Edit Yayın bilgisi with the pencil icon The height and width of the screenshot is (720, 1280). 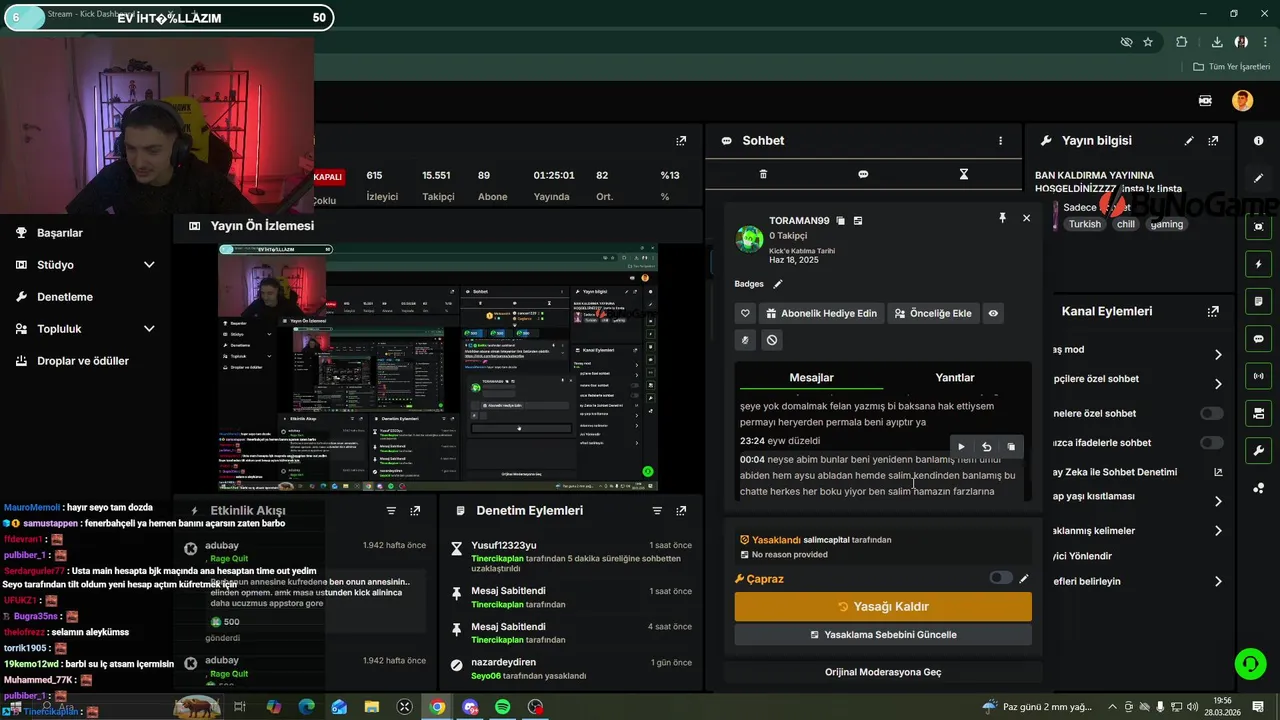pyautogui.click(x=1189, y=141)
